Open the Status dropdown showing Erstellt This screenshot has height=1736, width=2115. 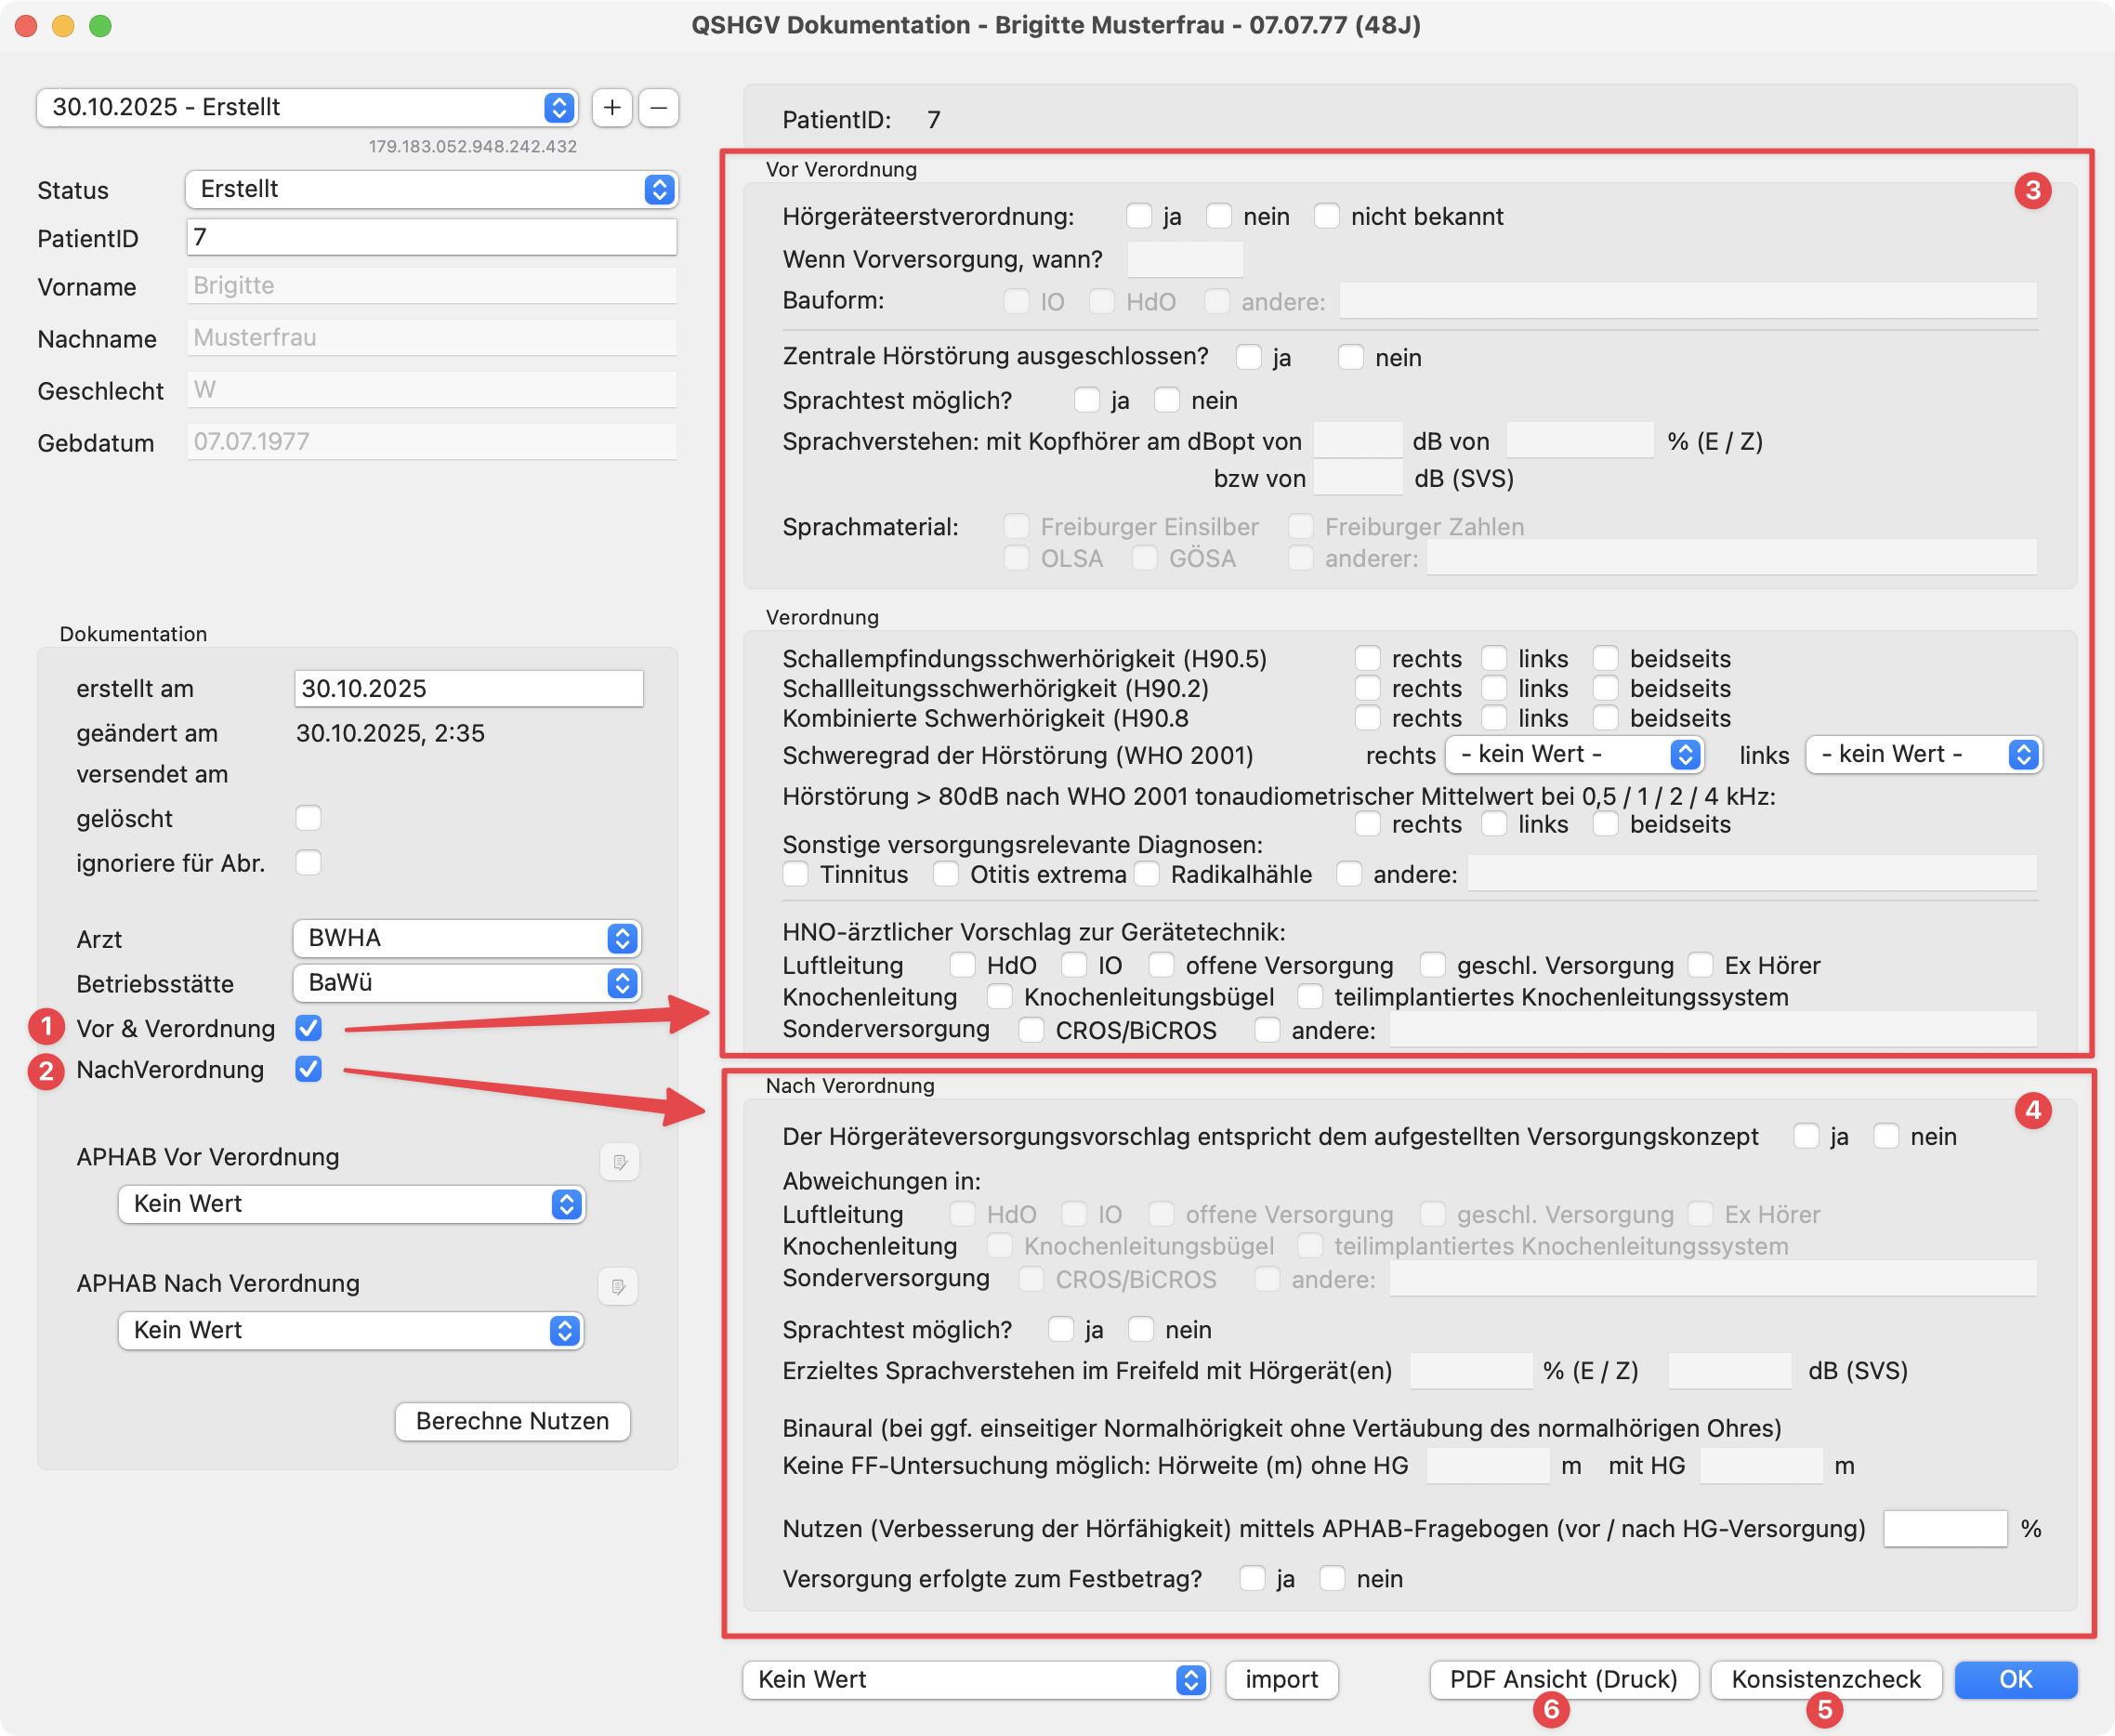click(x=431, y=189)
